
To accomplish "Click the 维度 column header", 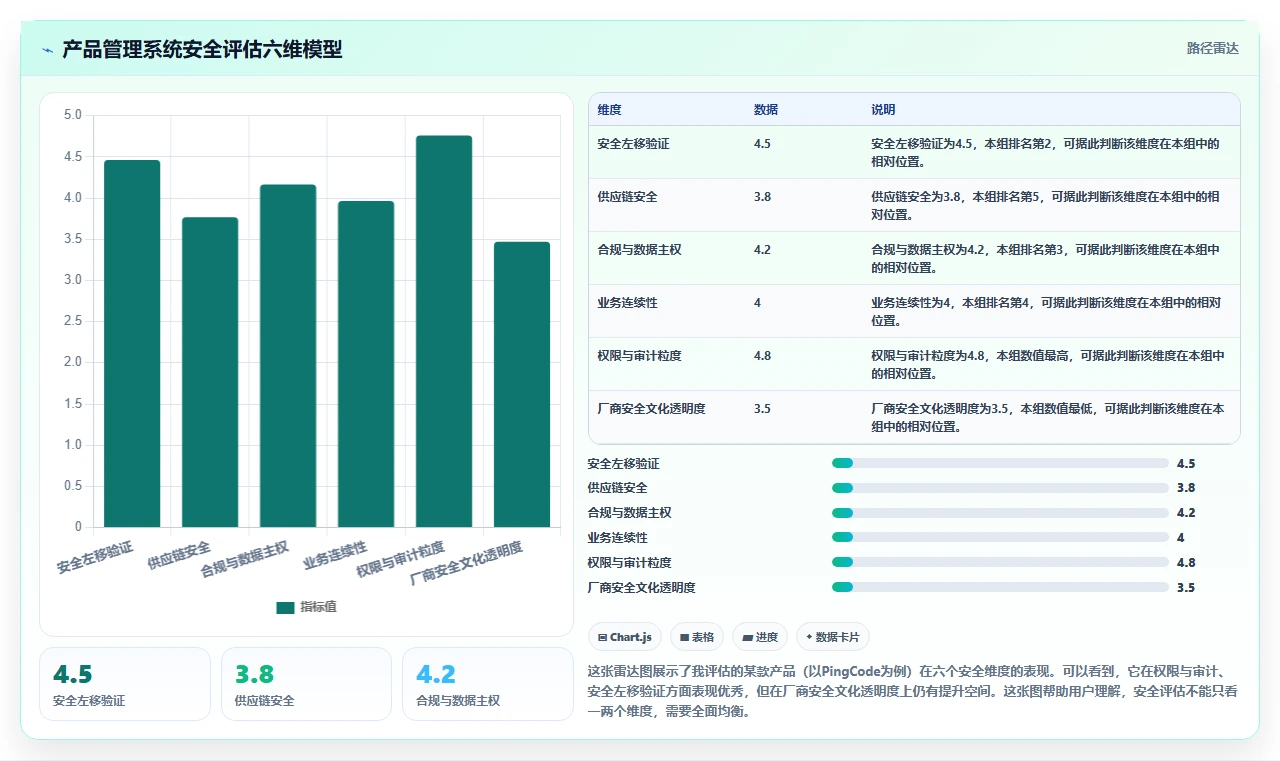I will 609,110.
